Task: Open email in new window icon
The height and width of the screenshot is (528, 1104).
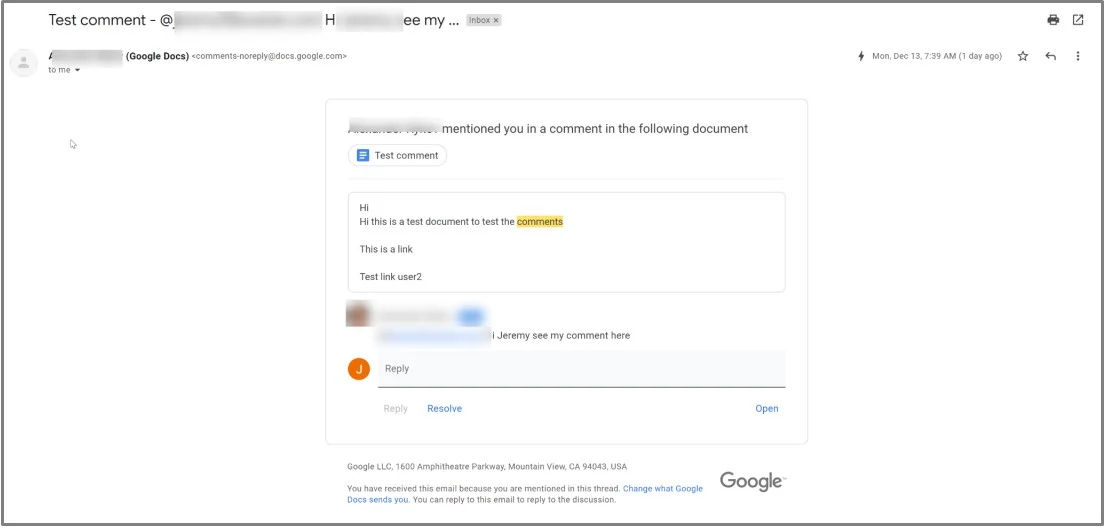Action: coord(1078,20)
